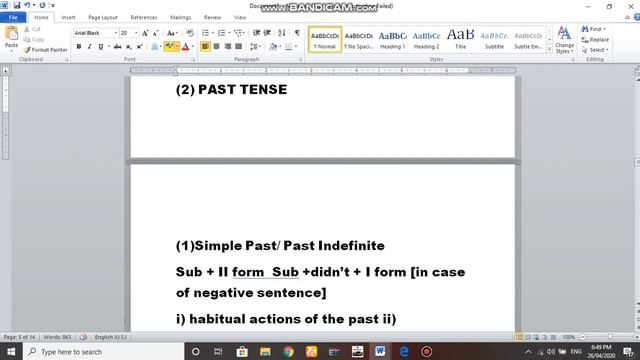This screenshot has height=360, width=640.
Task: Increase paragraph indent
Action: 267,33
